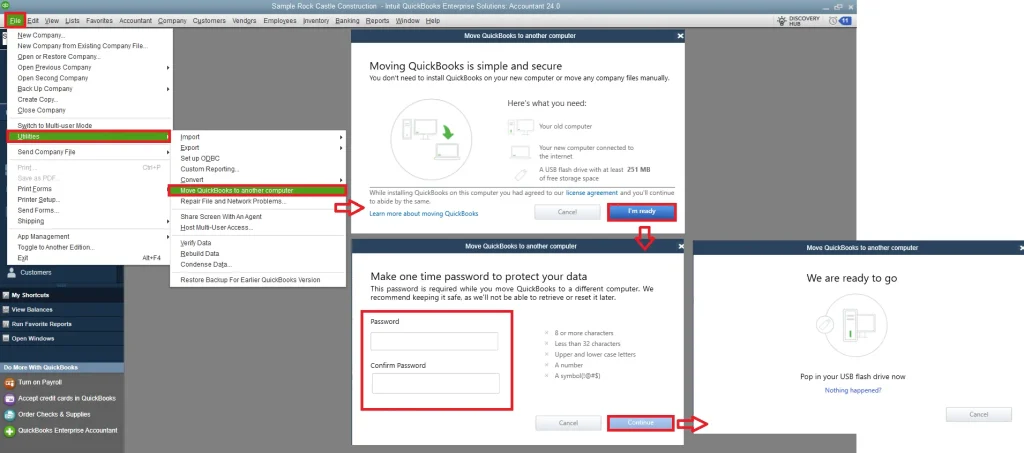The image size is (1024, 453).
Task: Choose Toggle to Another Edition entry
Action: (x=56, y=247)
